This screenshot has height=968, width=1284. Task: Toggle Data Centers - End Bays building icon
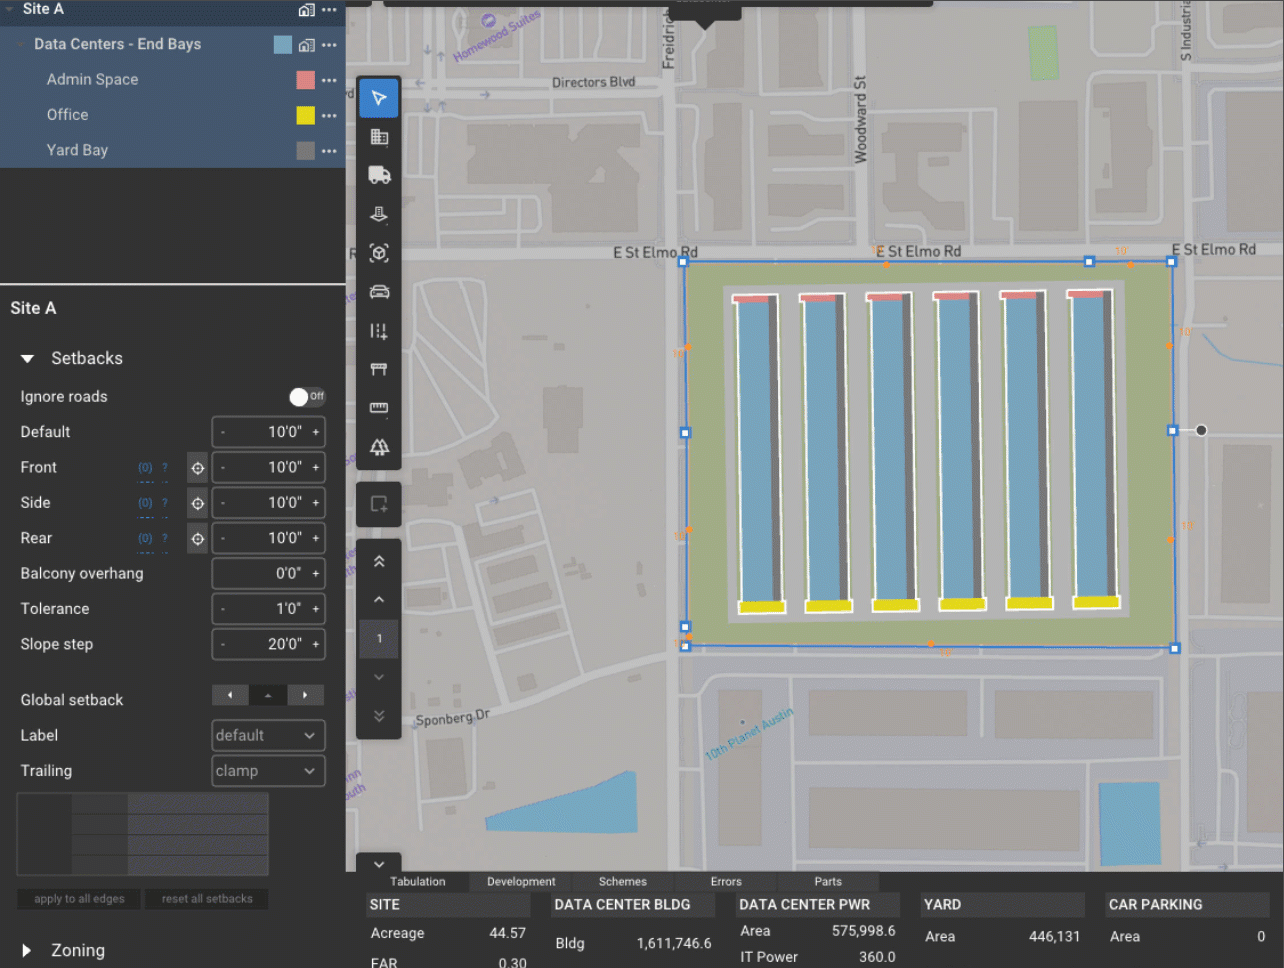(307, 45)
